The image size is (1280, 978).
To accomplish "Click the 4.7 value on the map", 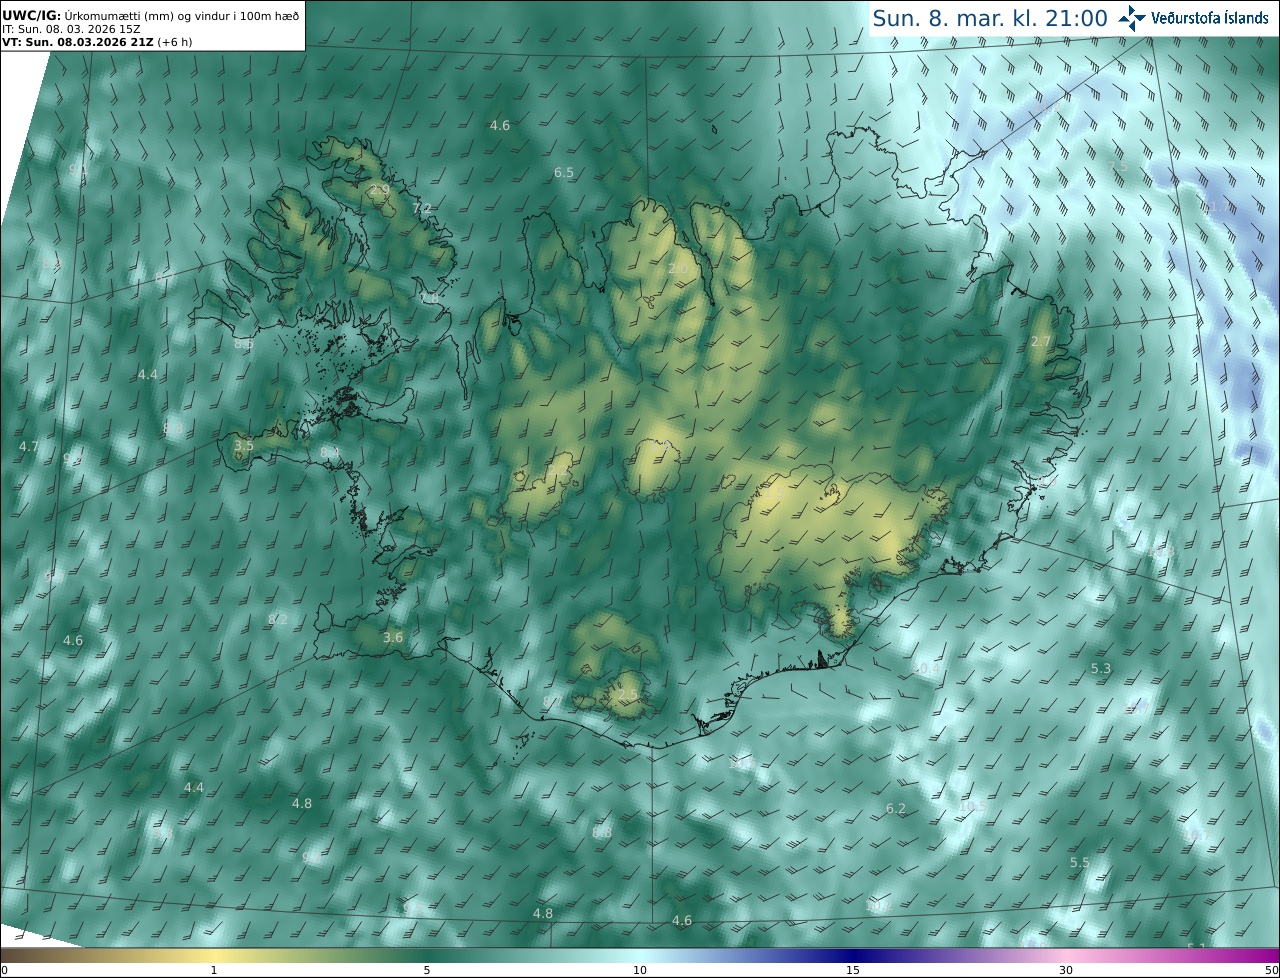I will pyautogui.click(x=29, y=446).
